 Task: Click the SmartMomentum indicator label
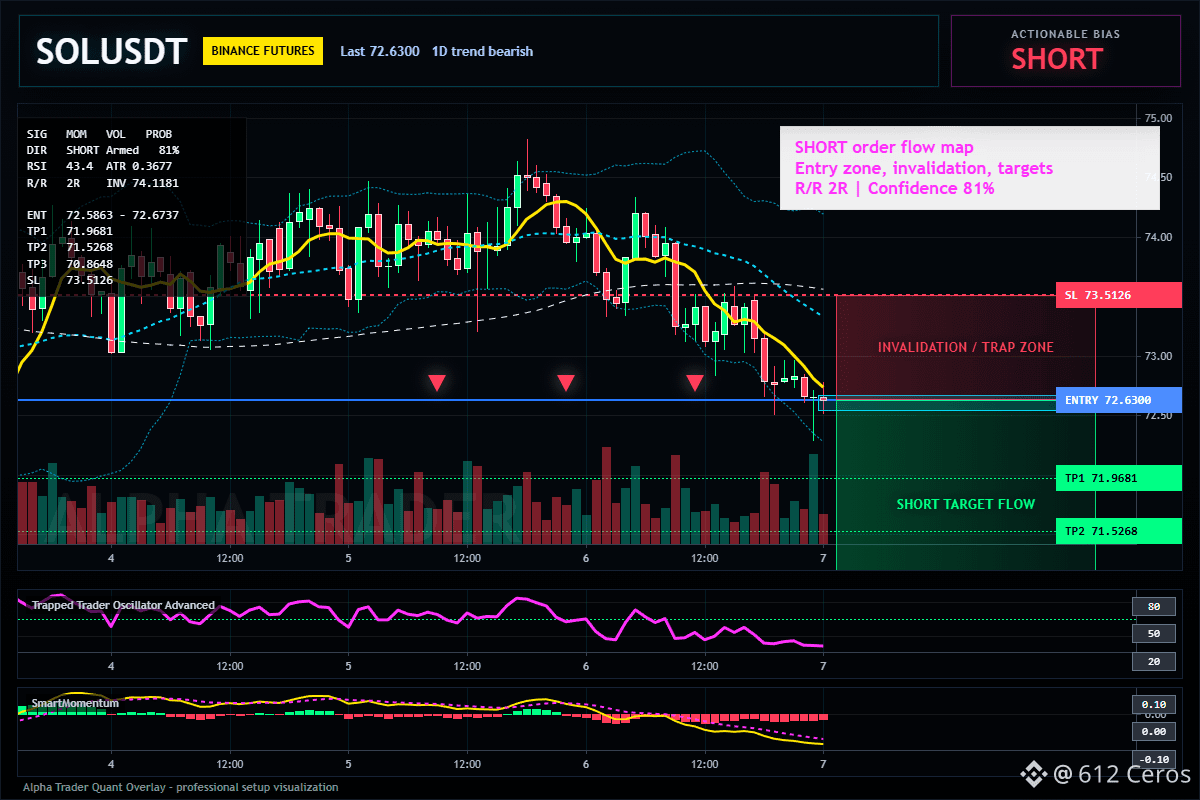point(75,703)
